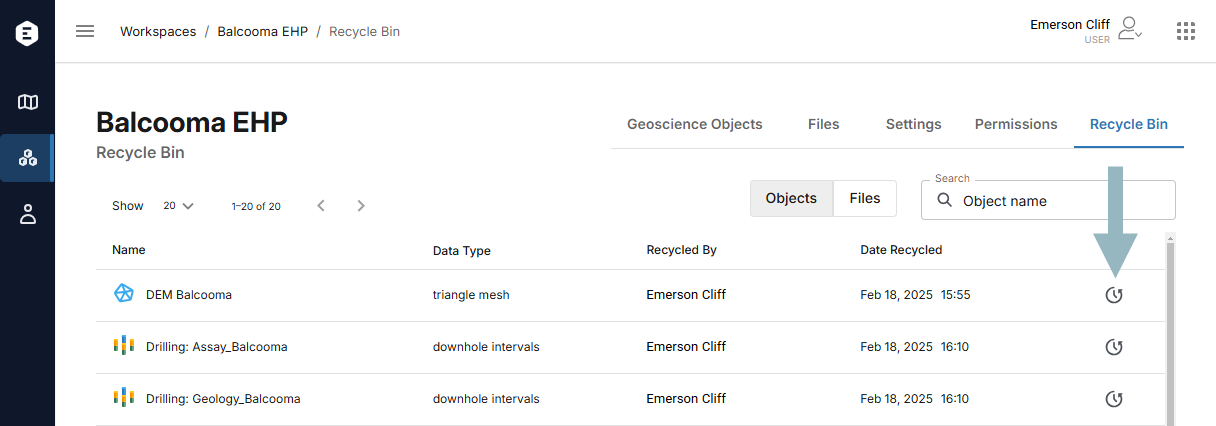The height and width of the screenshot is (426, 1216).
Task: Switch list to Files view
Action: 865,198
